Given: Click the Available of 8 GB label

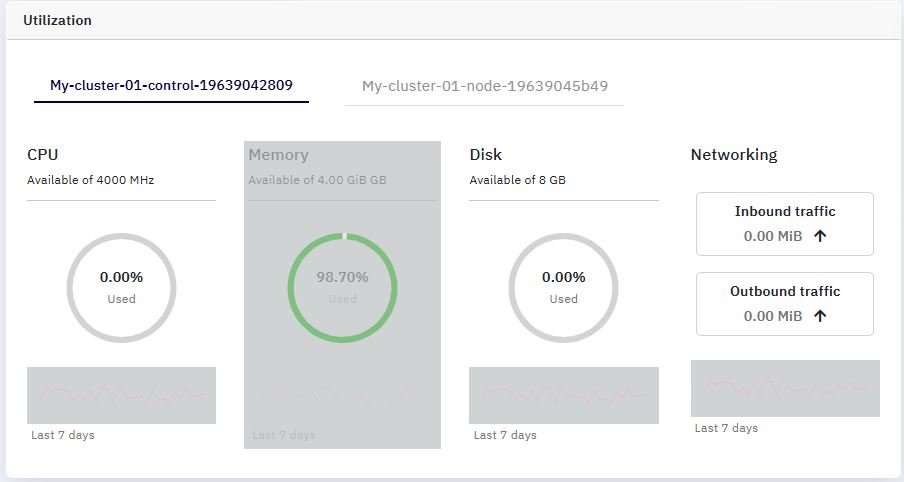Looking at the screenshot, I should tap(518, 180).
